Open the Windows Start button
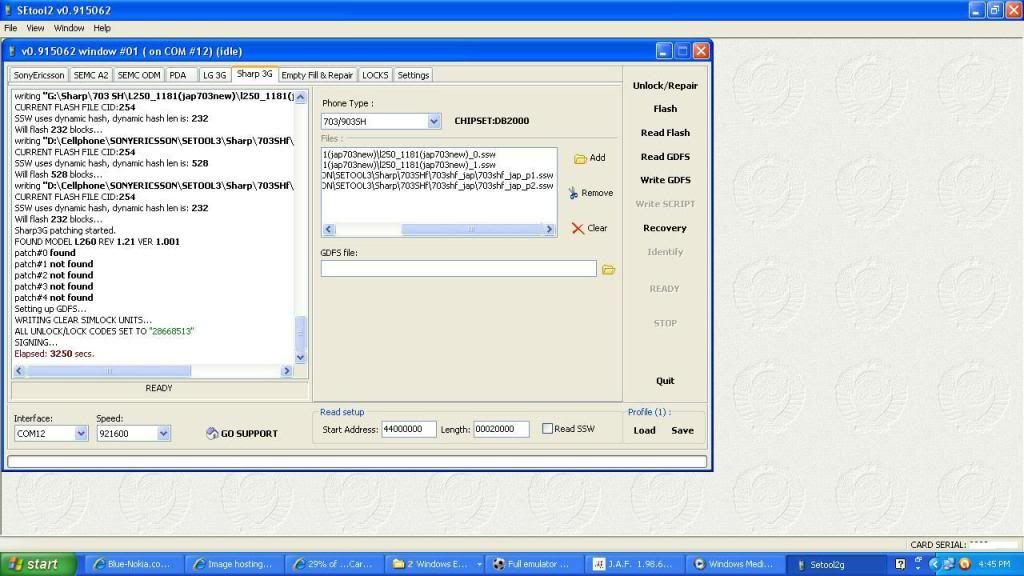Viewport: 1024px width, 576px height. point(34,564)
